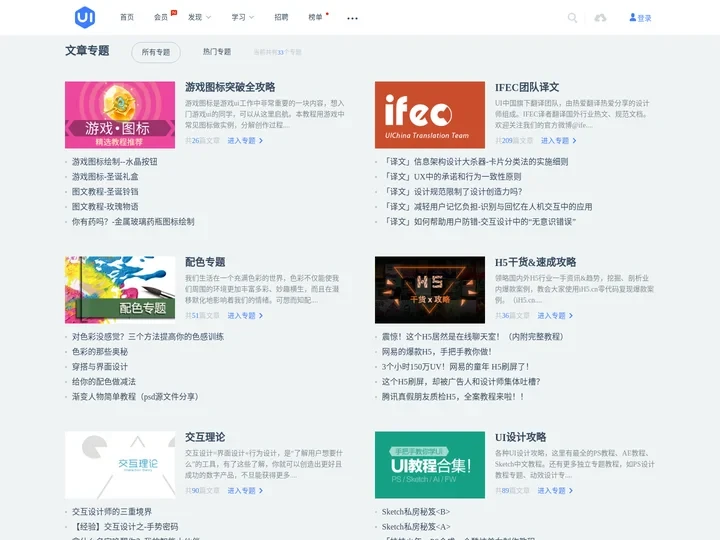Open 会员 in navigation
Screen dimensions: 720x540
(161, 17)
